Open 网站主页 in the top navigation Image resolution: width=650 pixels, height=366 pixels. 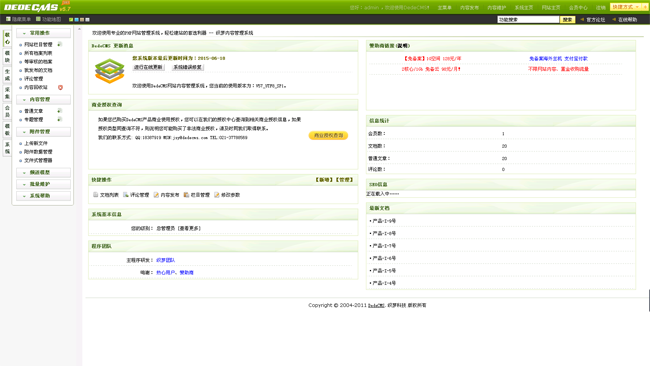coord(551,7)
